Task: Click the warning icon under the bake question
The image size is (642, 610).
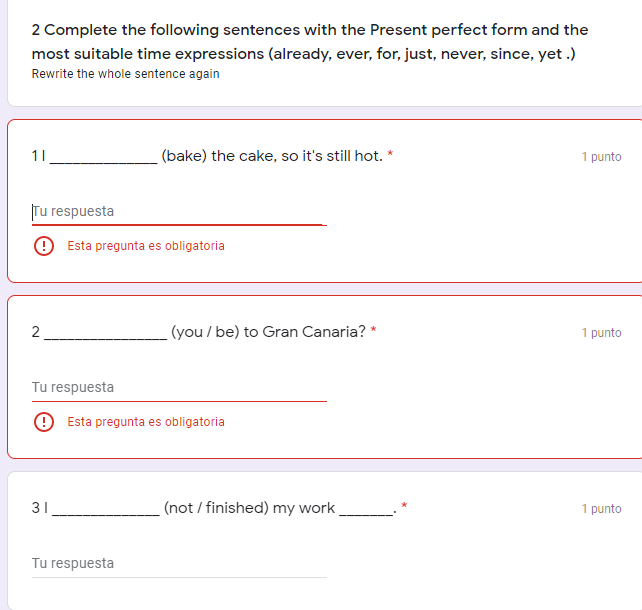Action: 44,246
